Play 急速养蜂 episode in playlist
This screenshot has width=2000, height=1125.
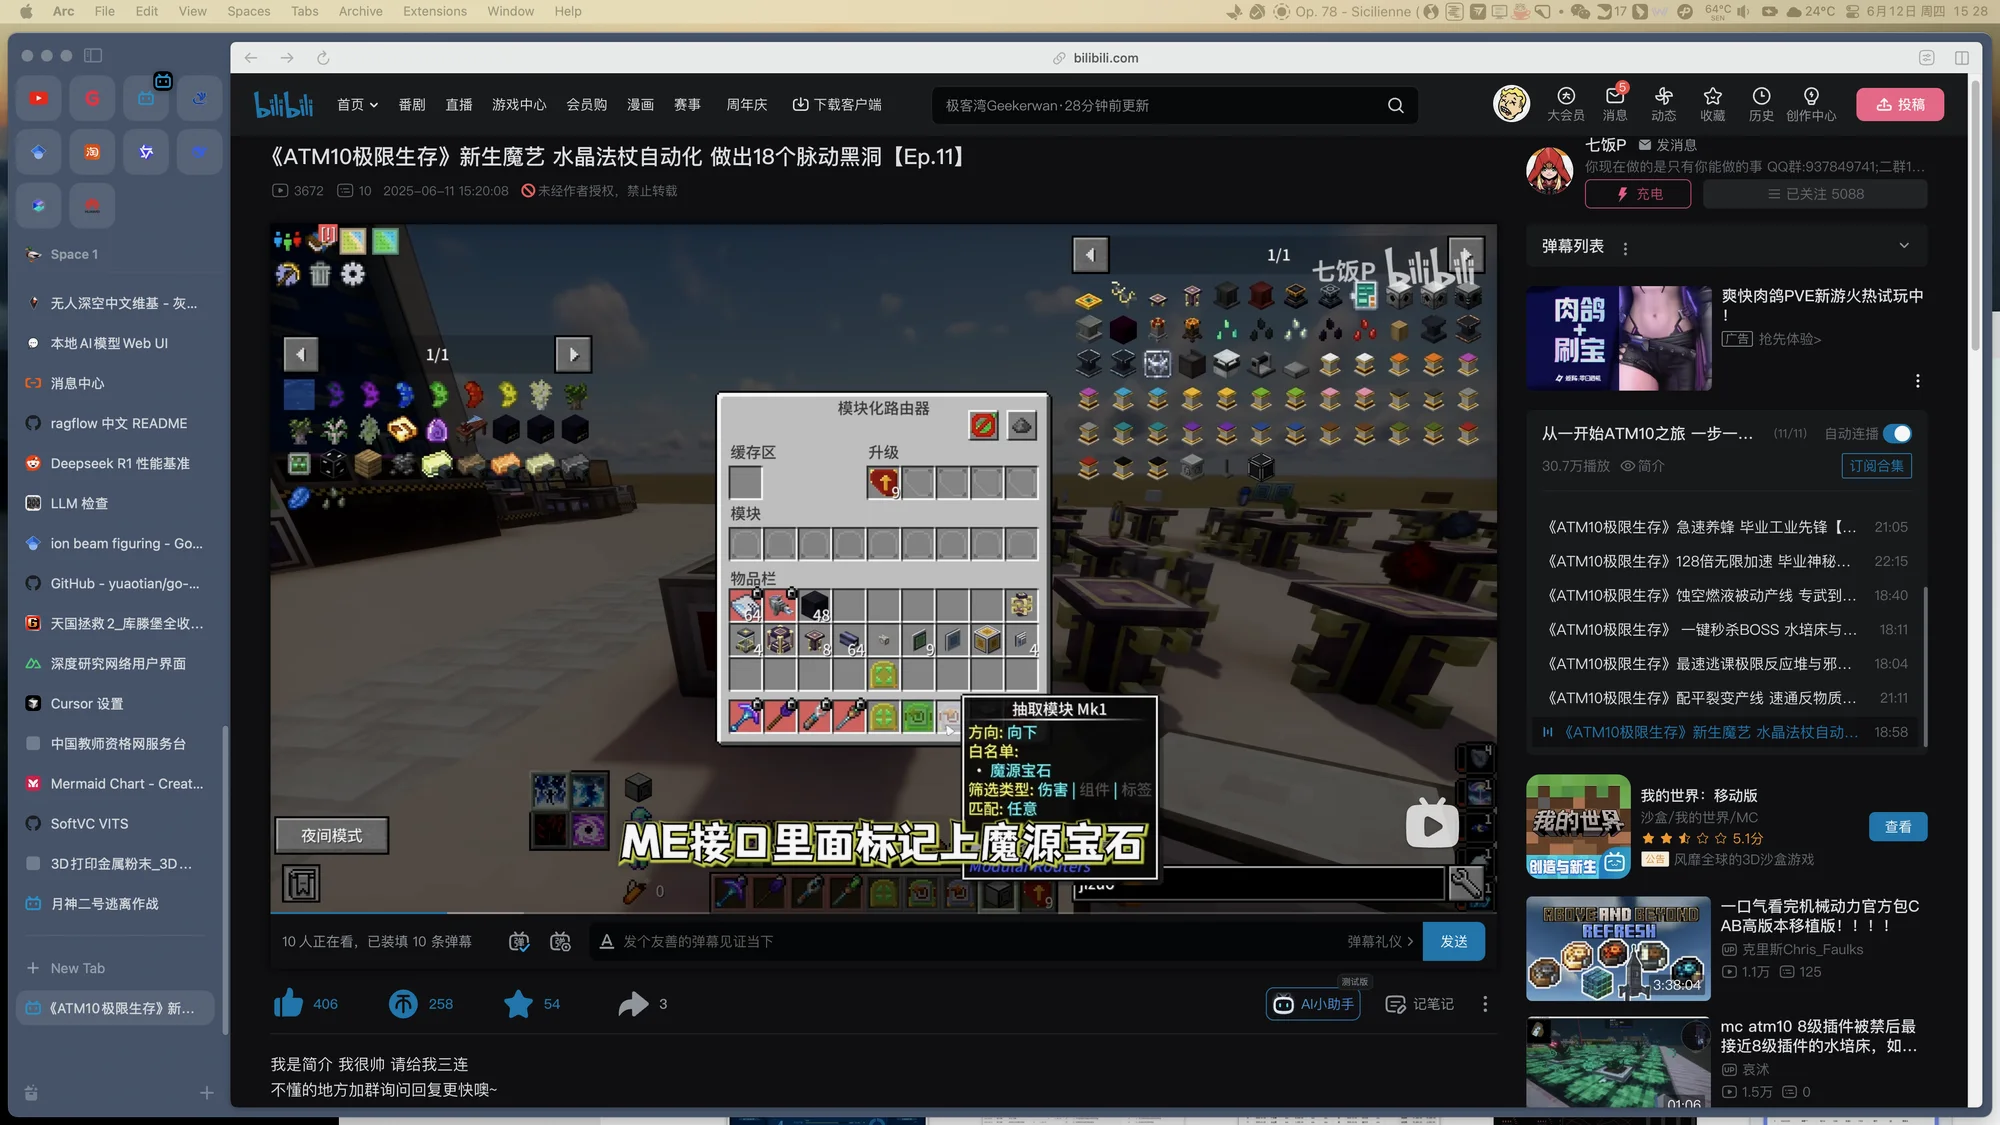[1727, 527]
